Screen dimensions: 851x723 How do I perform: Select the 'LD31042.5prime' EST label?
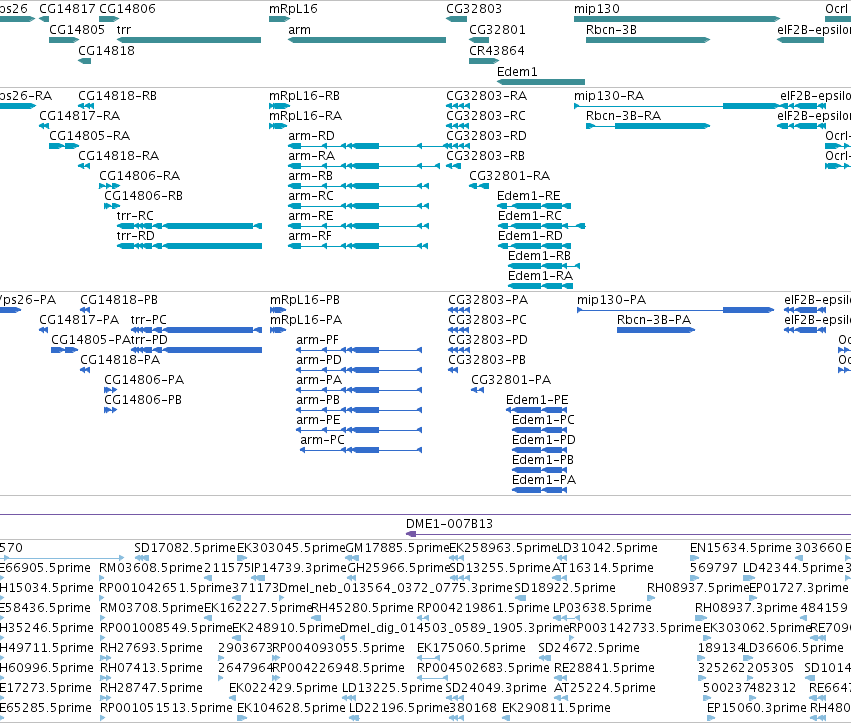pyautogui.click(x=607, y=548)
